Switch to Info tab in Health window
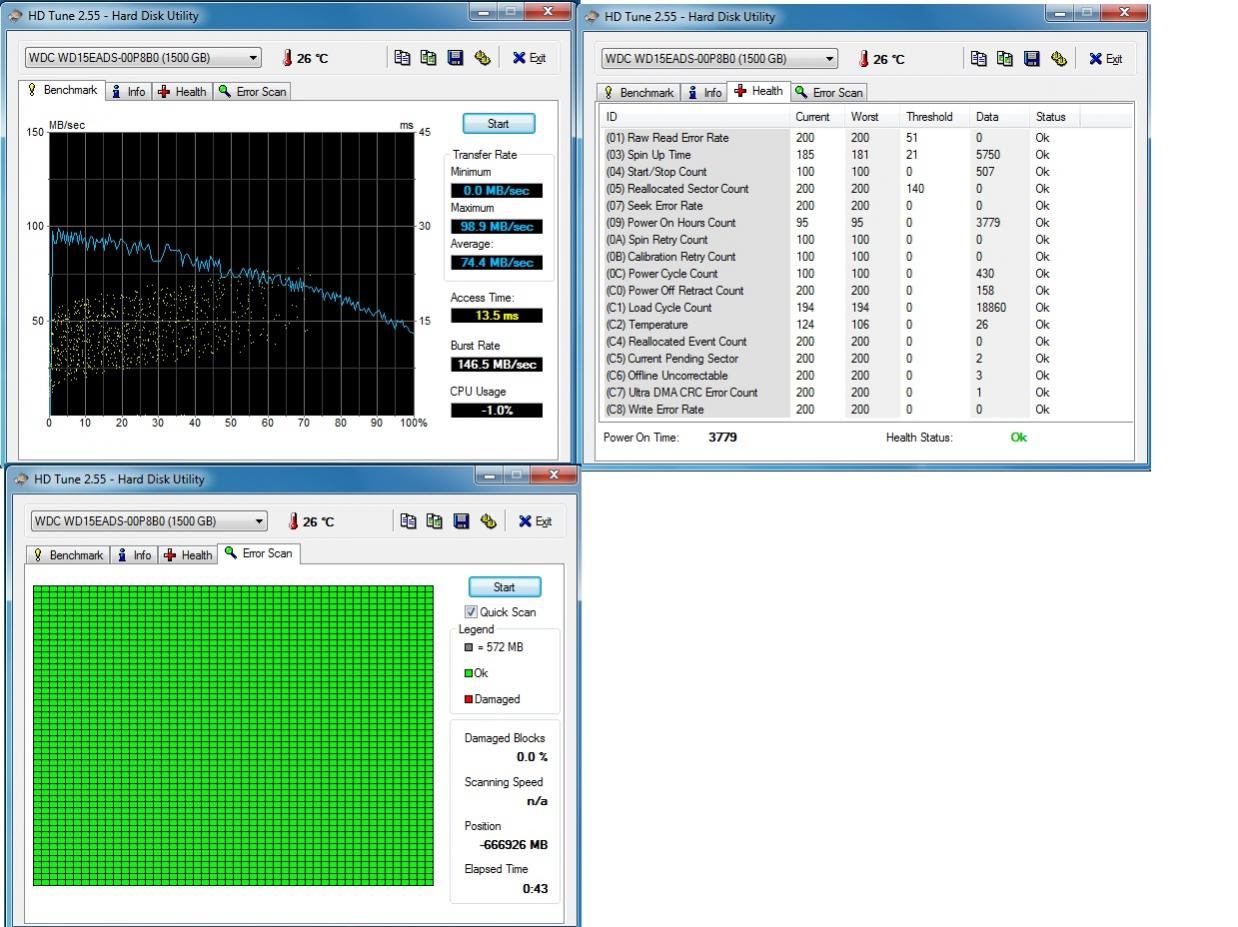The height and width of the screenshot is (927, 1238). tap(705, 93)
